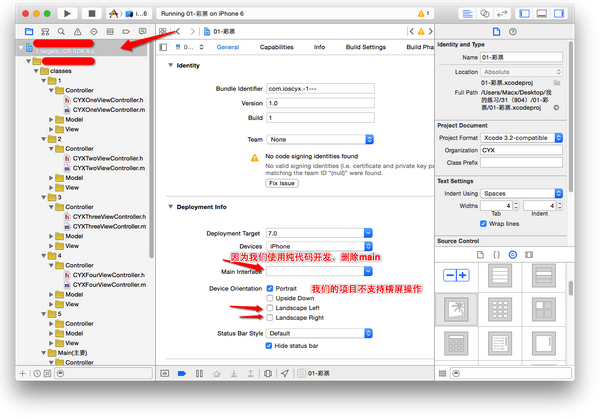Show the Quick Help inspector

tap(513, 31)
